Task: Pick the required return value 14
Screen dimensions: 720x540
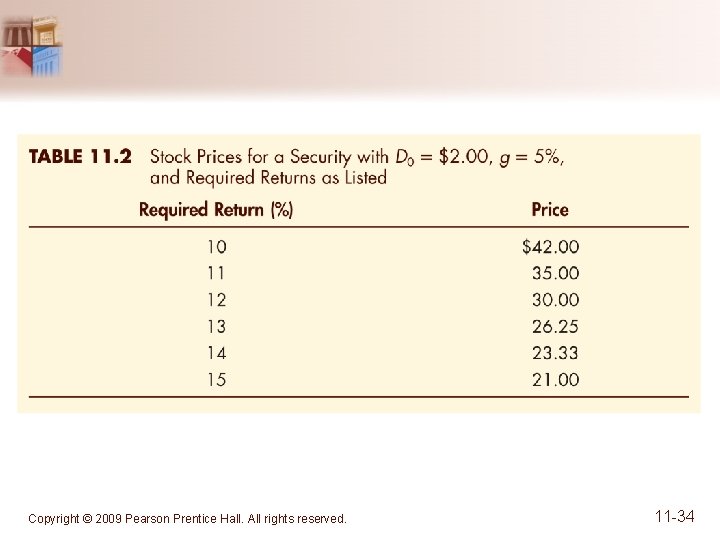Action: 216,353
